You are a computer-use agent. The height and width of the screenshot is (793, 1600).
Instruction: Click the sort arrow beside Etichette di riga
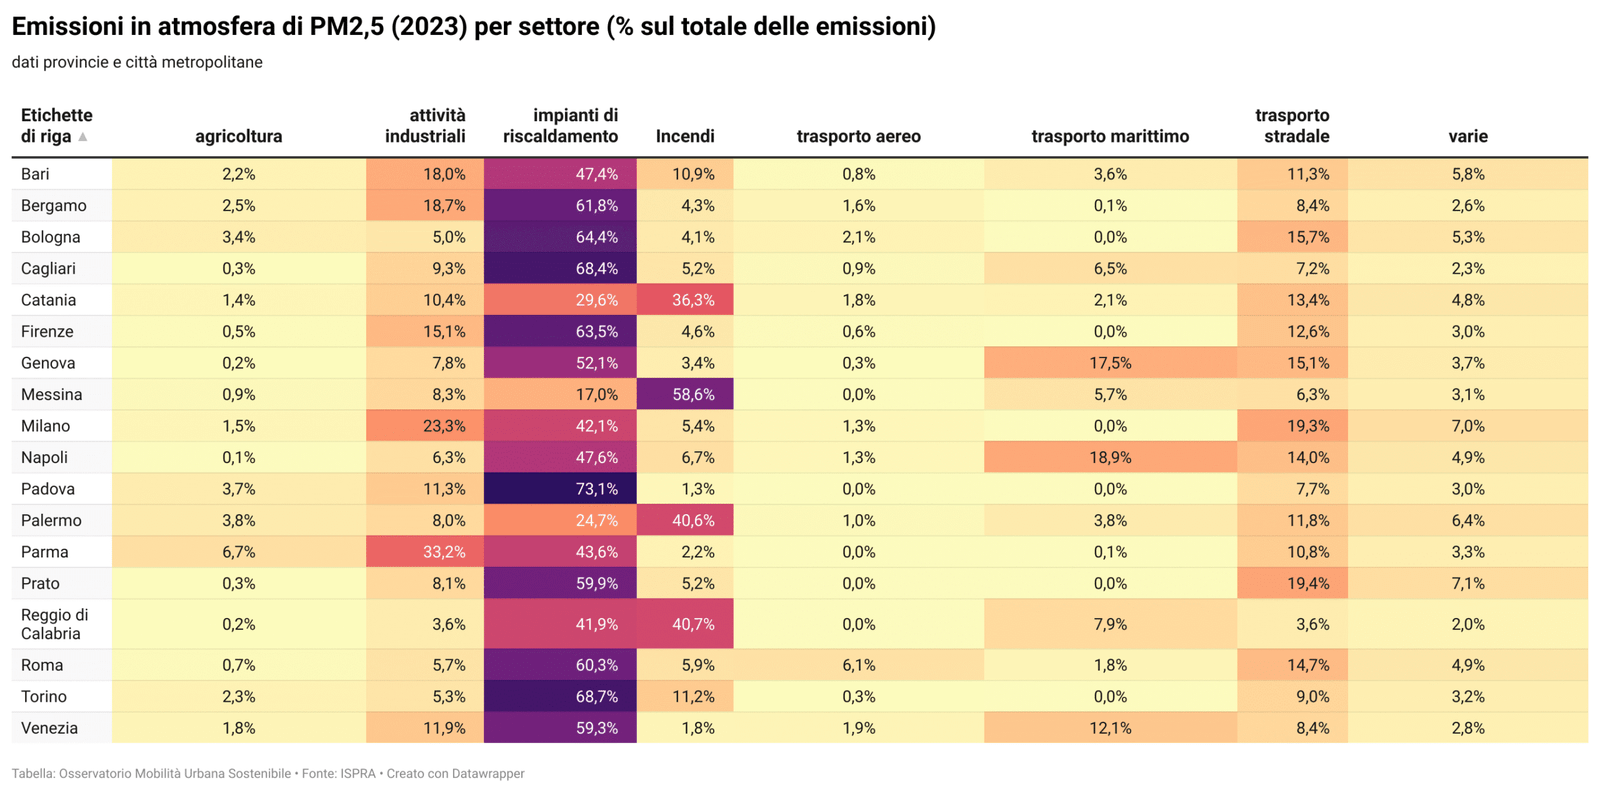tap(83, 137)
